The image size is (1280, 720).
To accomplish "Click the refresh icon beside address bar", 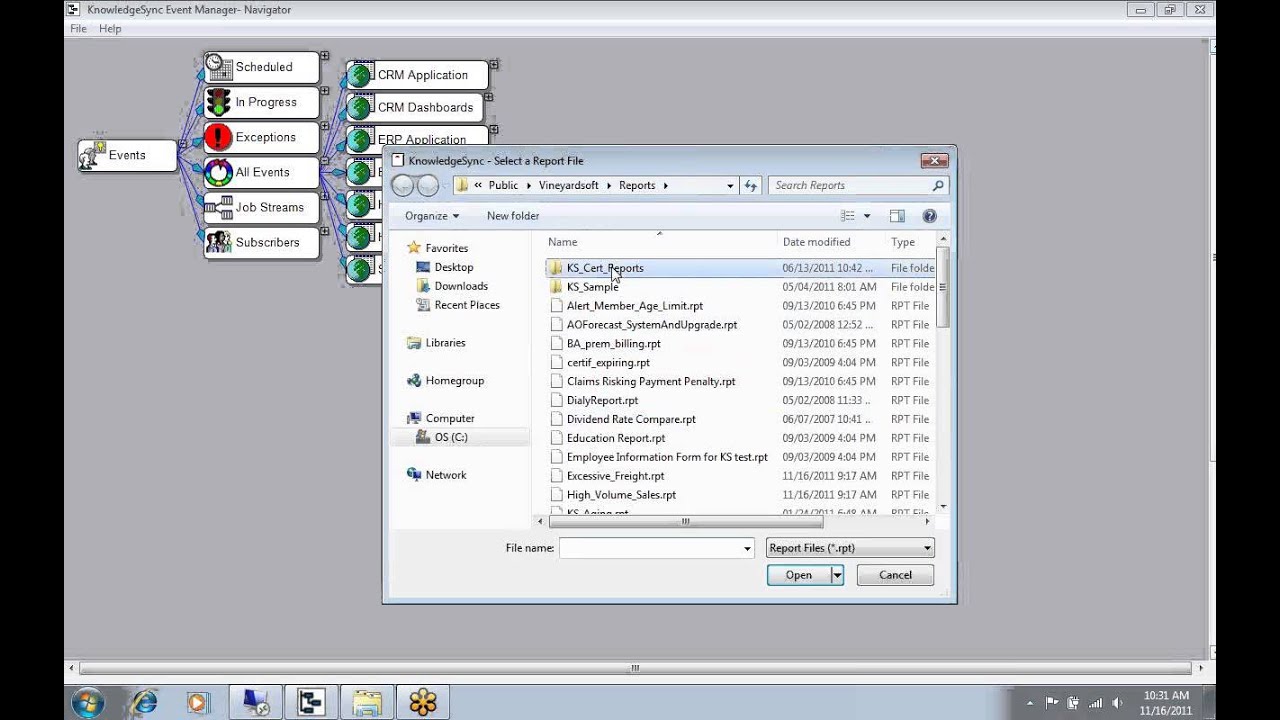I will coord(751,185).
